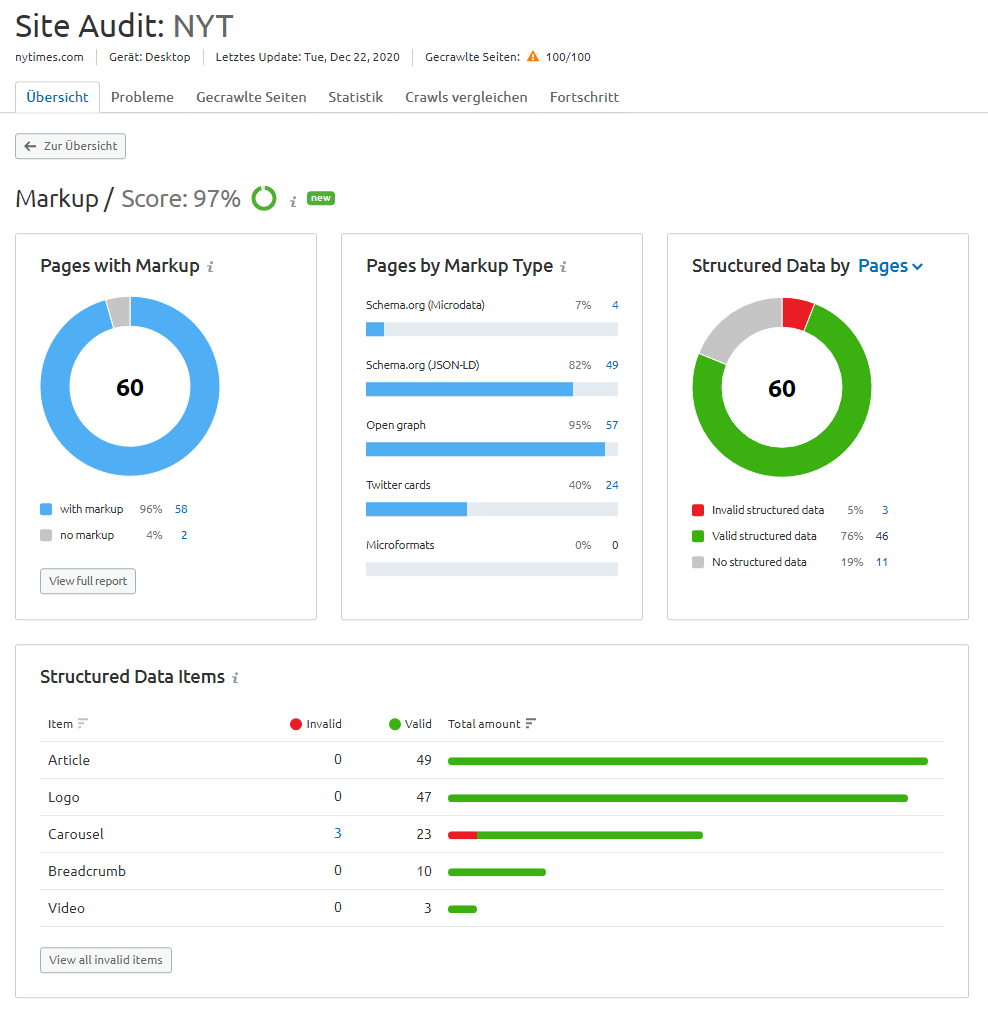The height and width of the screenshot is (1018, 988).
Task: Click red Invalid structured data legend swatch
Action: click(698, 510)
